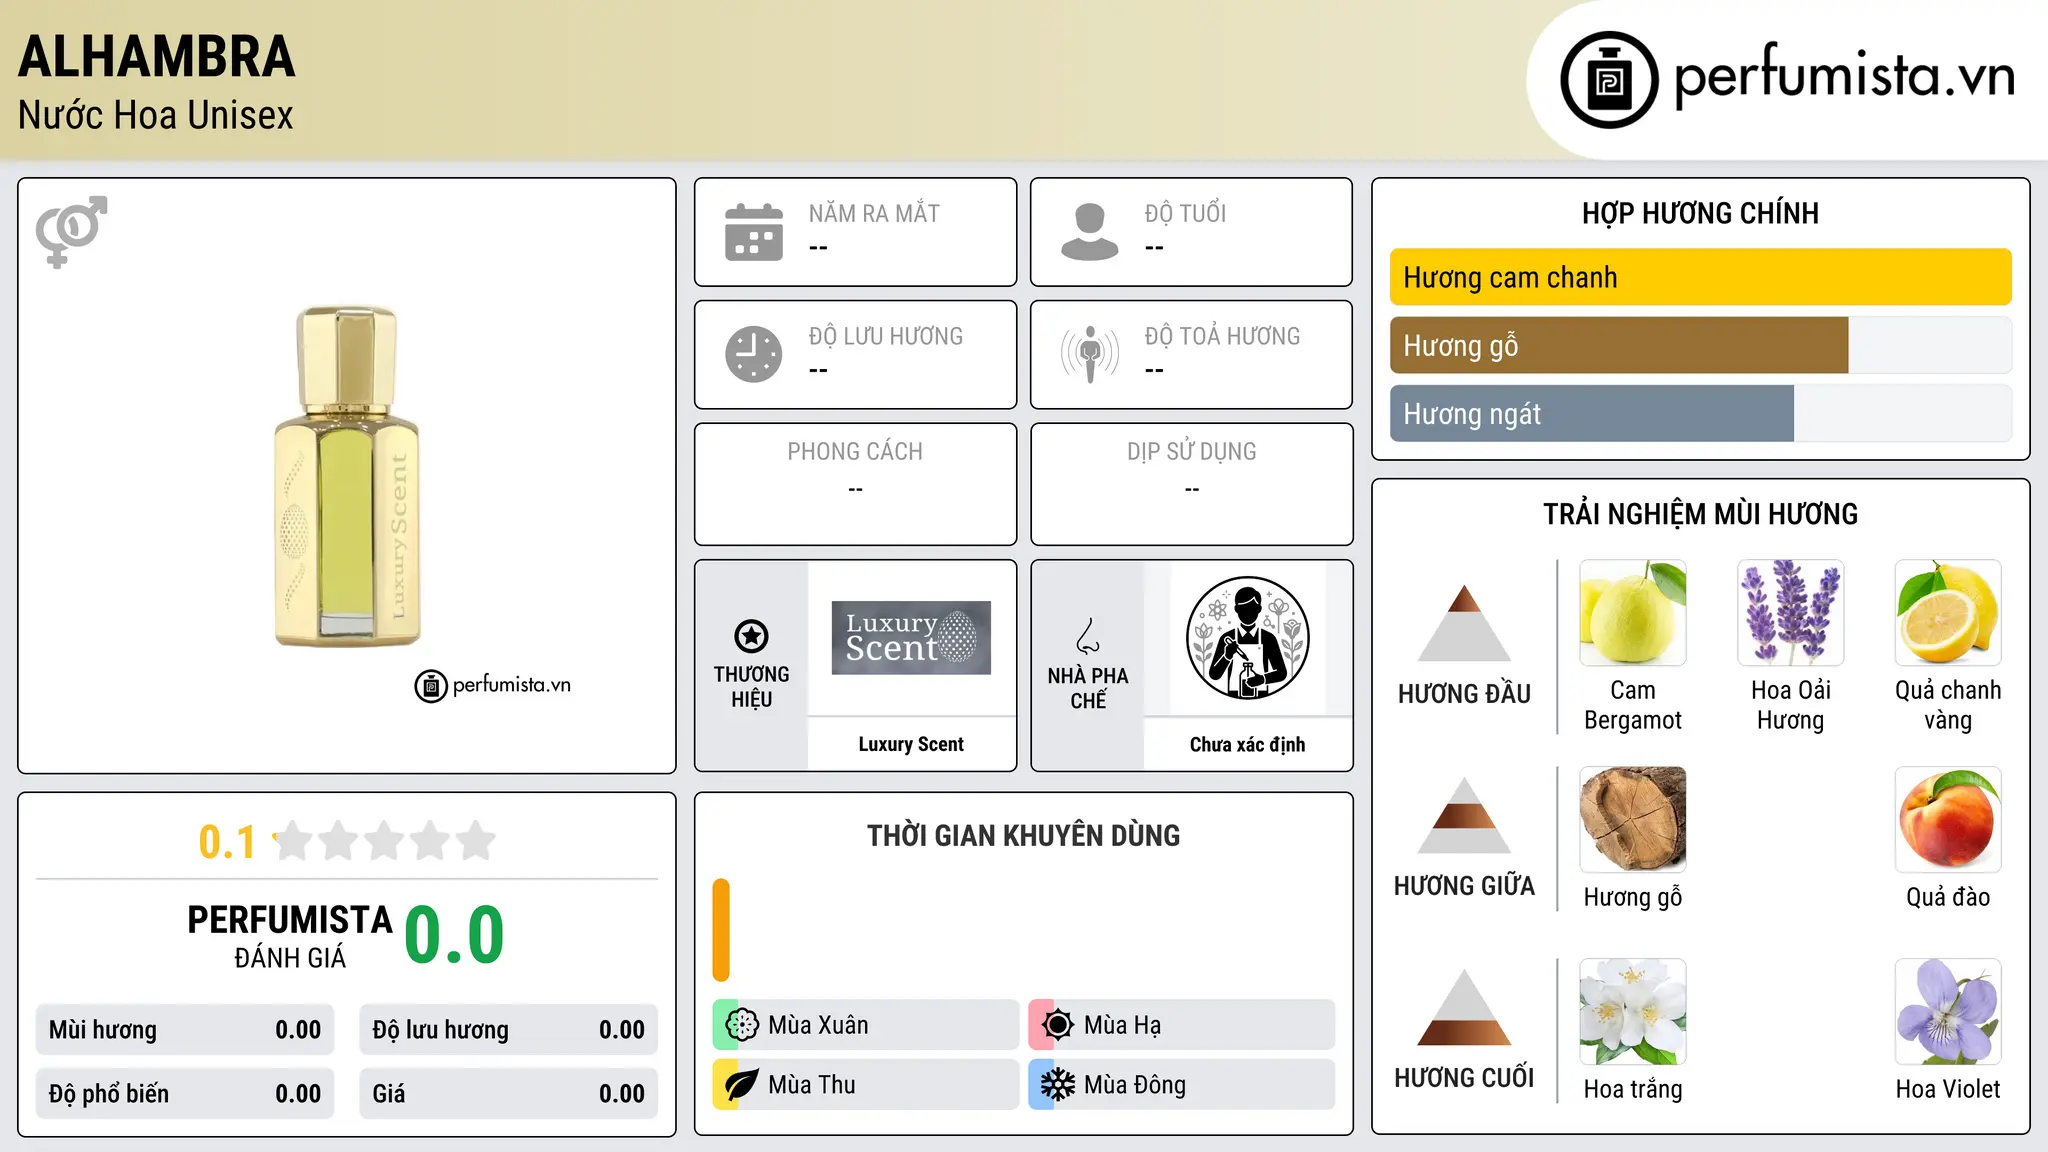Click the Phong cách info card
2048x1152 pixels.
click(x=855, y=484)
